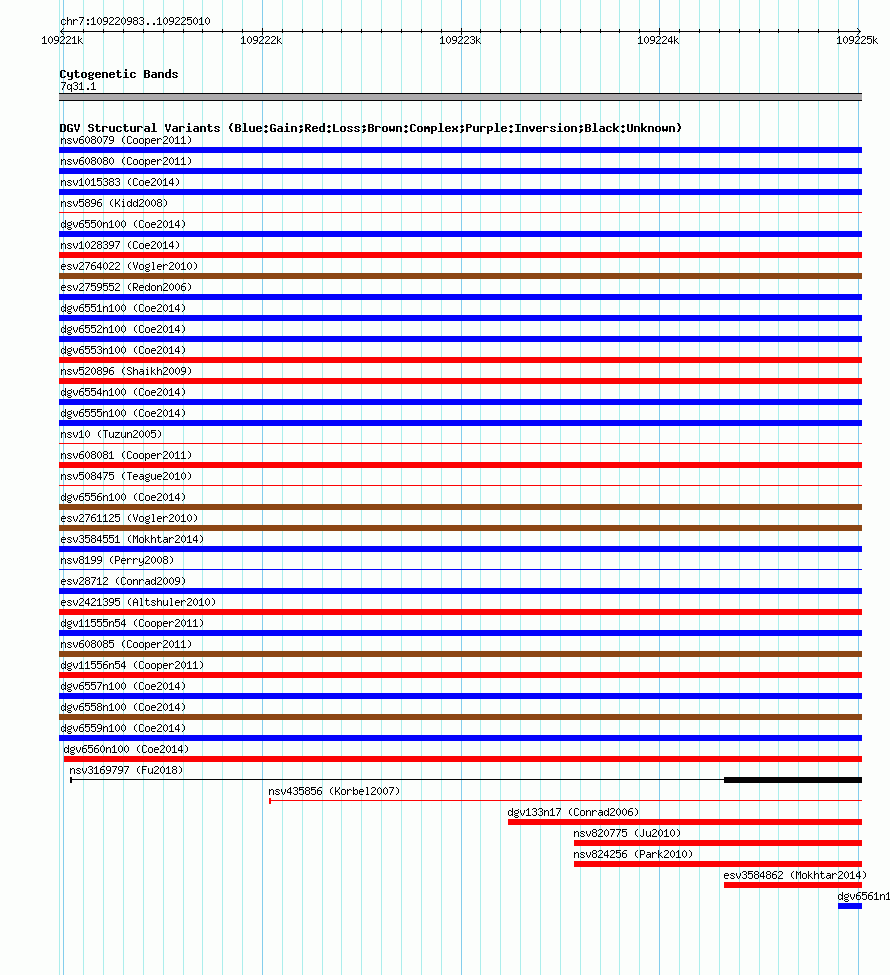Viewport: 890px width, 975px height.
Task: Click dgv11556n54 (Cooper2011) label
Action: point(132,665)
